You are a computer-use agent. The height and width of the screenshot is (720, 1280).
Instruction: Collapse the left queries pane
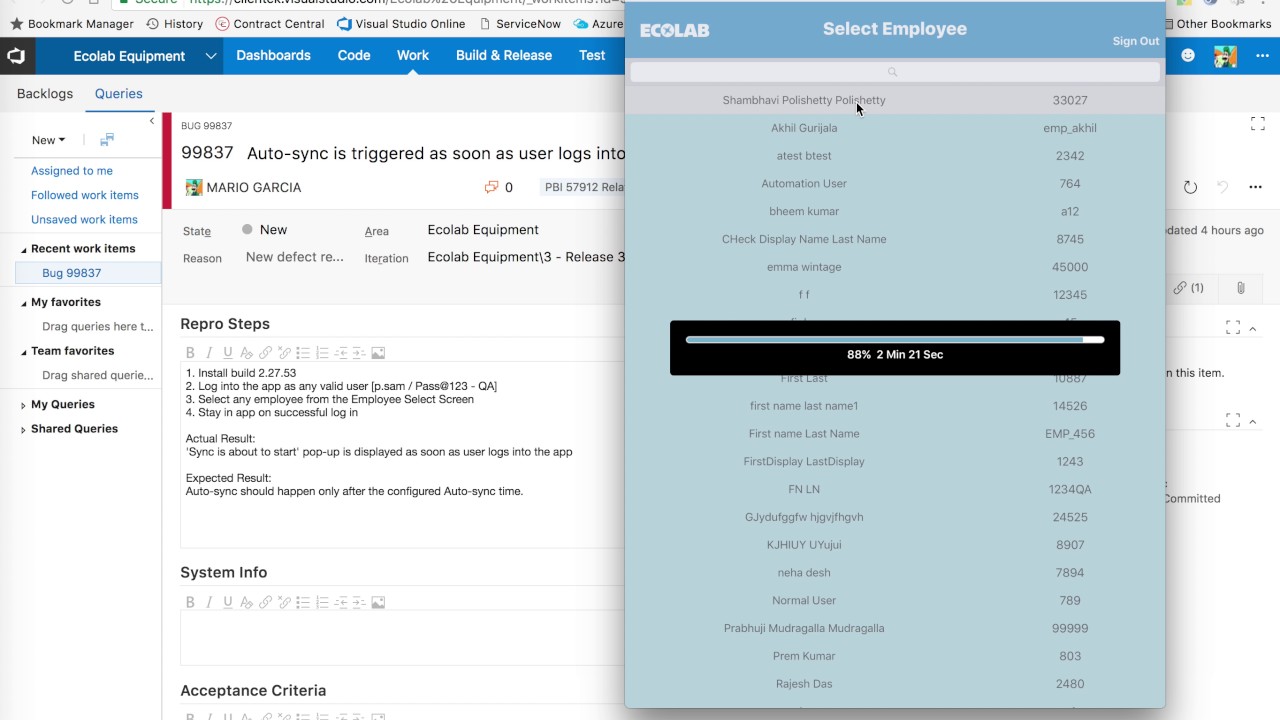pyautogui.click(x=152, y=121)
